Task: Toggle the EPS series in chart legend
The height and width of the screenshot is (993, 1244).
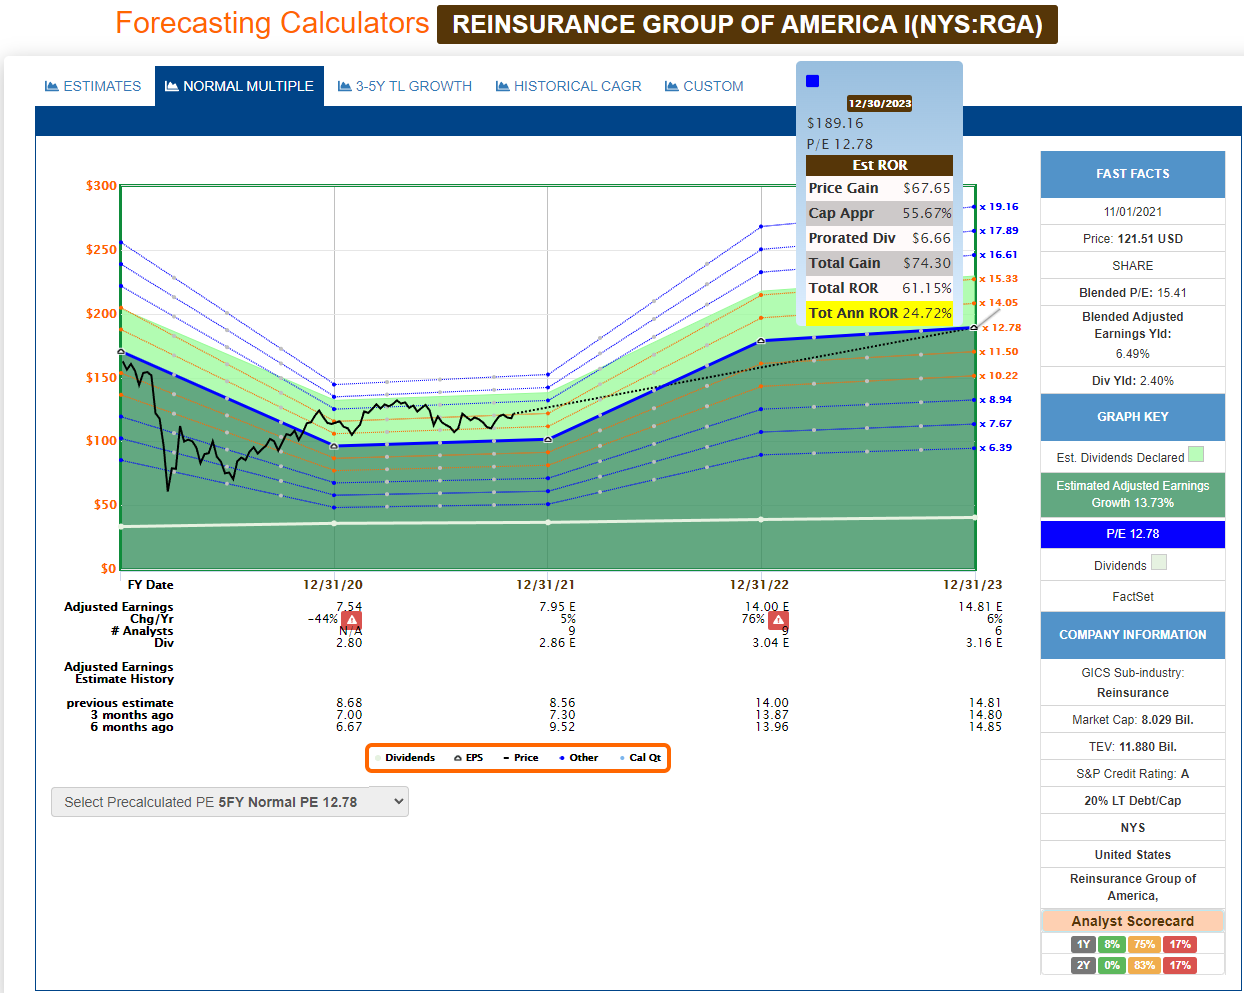Action: pyautogui.click(x=469, y=758)
